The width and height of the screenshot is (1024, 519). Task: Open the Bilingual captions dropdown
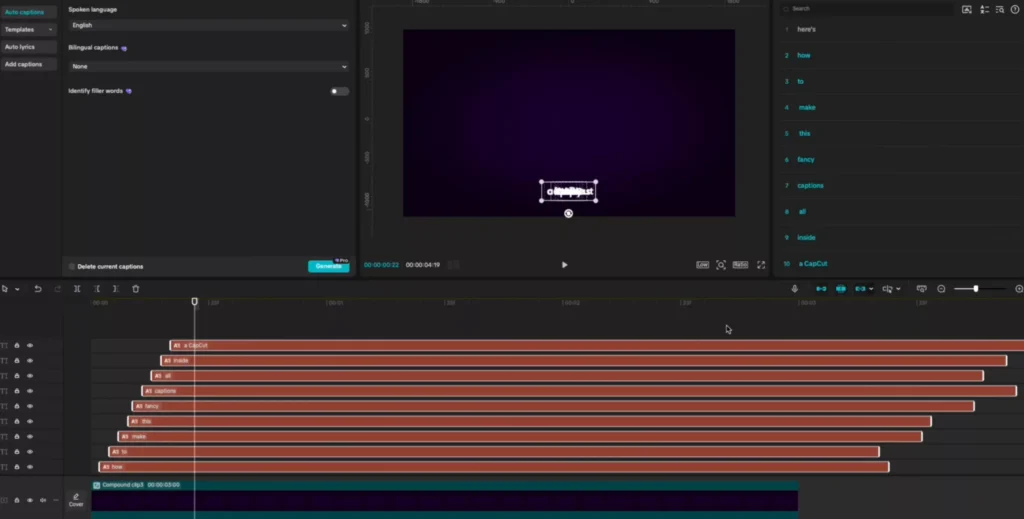[x=208, y=66]
